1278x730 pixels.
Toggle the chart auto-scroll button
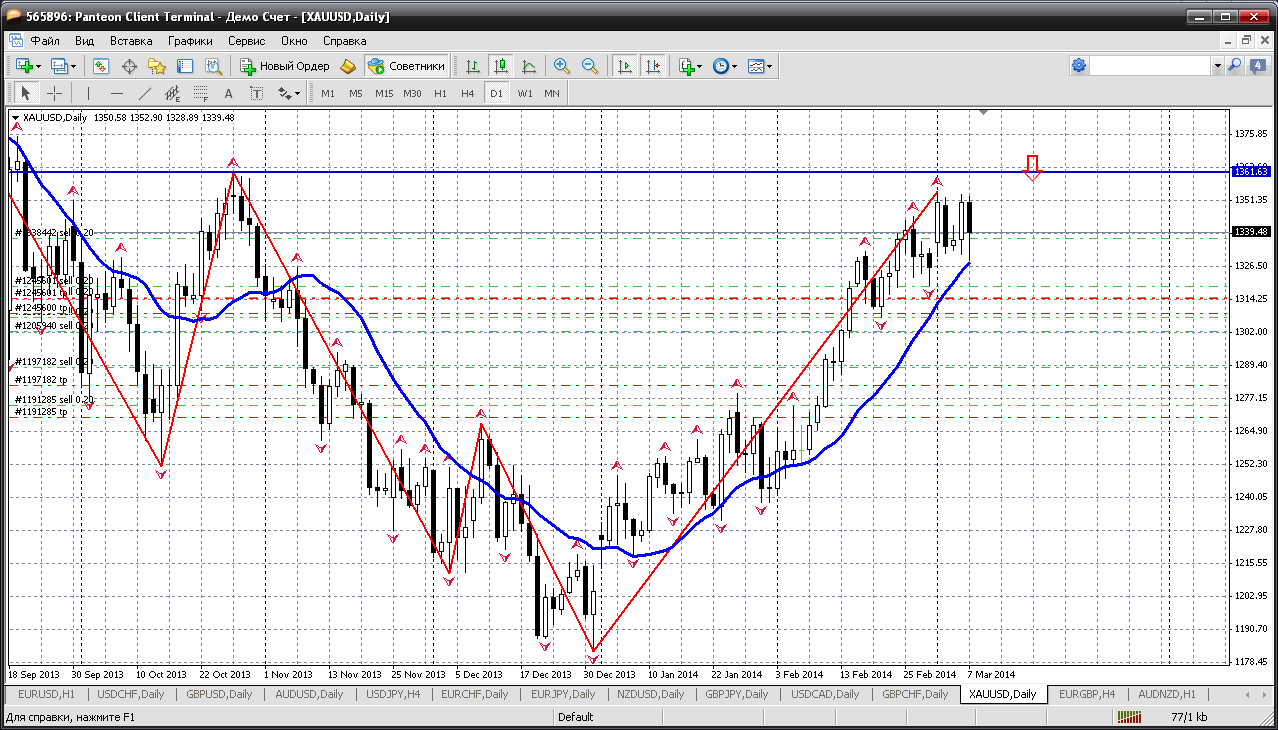click(625, 66)
